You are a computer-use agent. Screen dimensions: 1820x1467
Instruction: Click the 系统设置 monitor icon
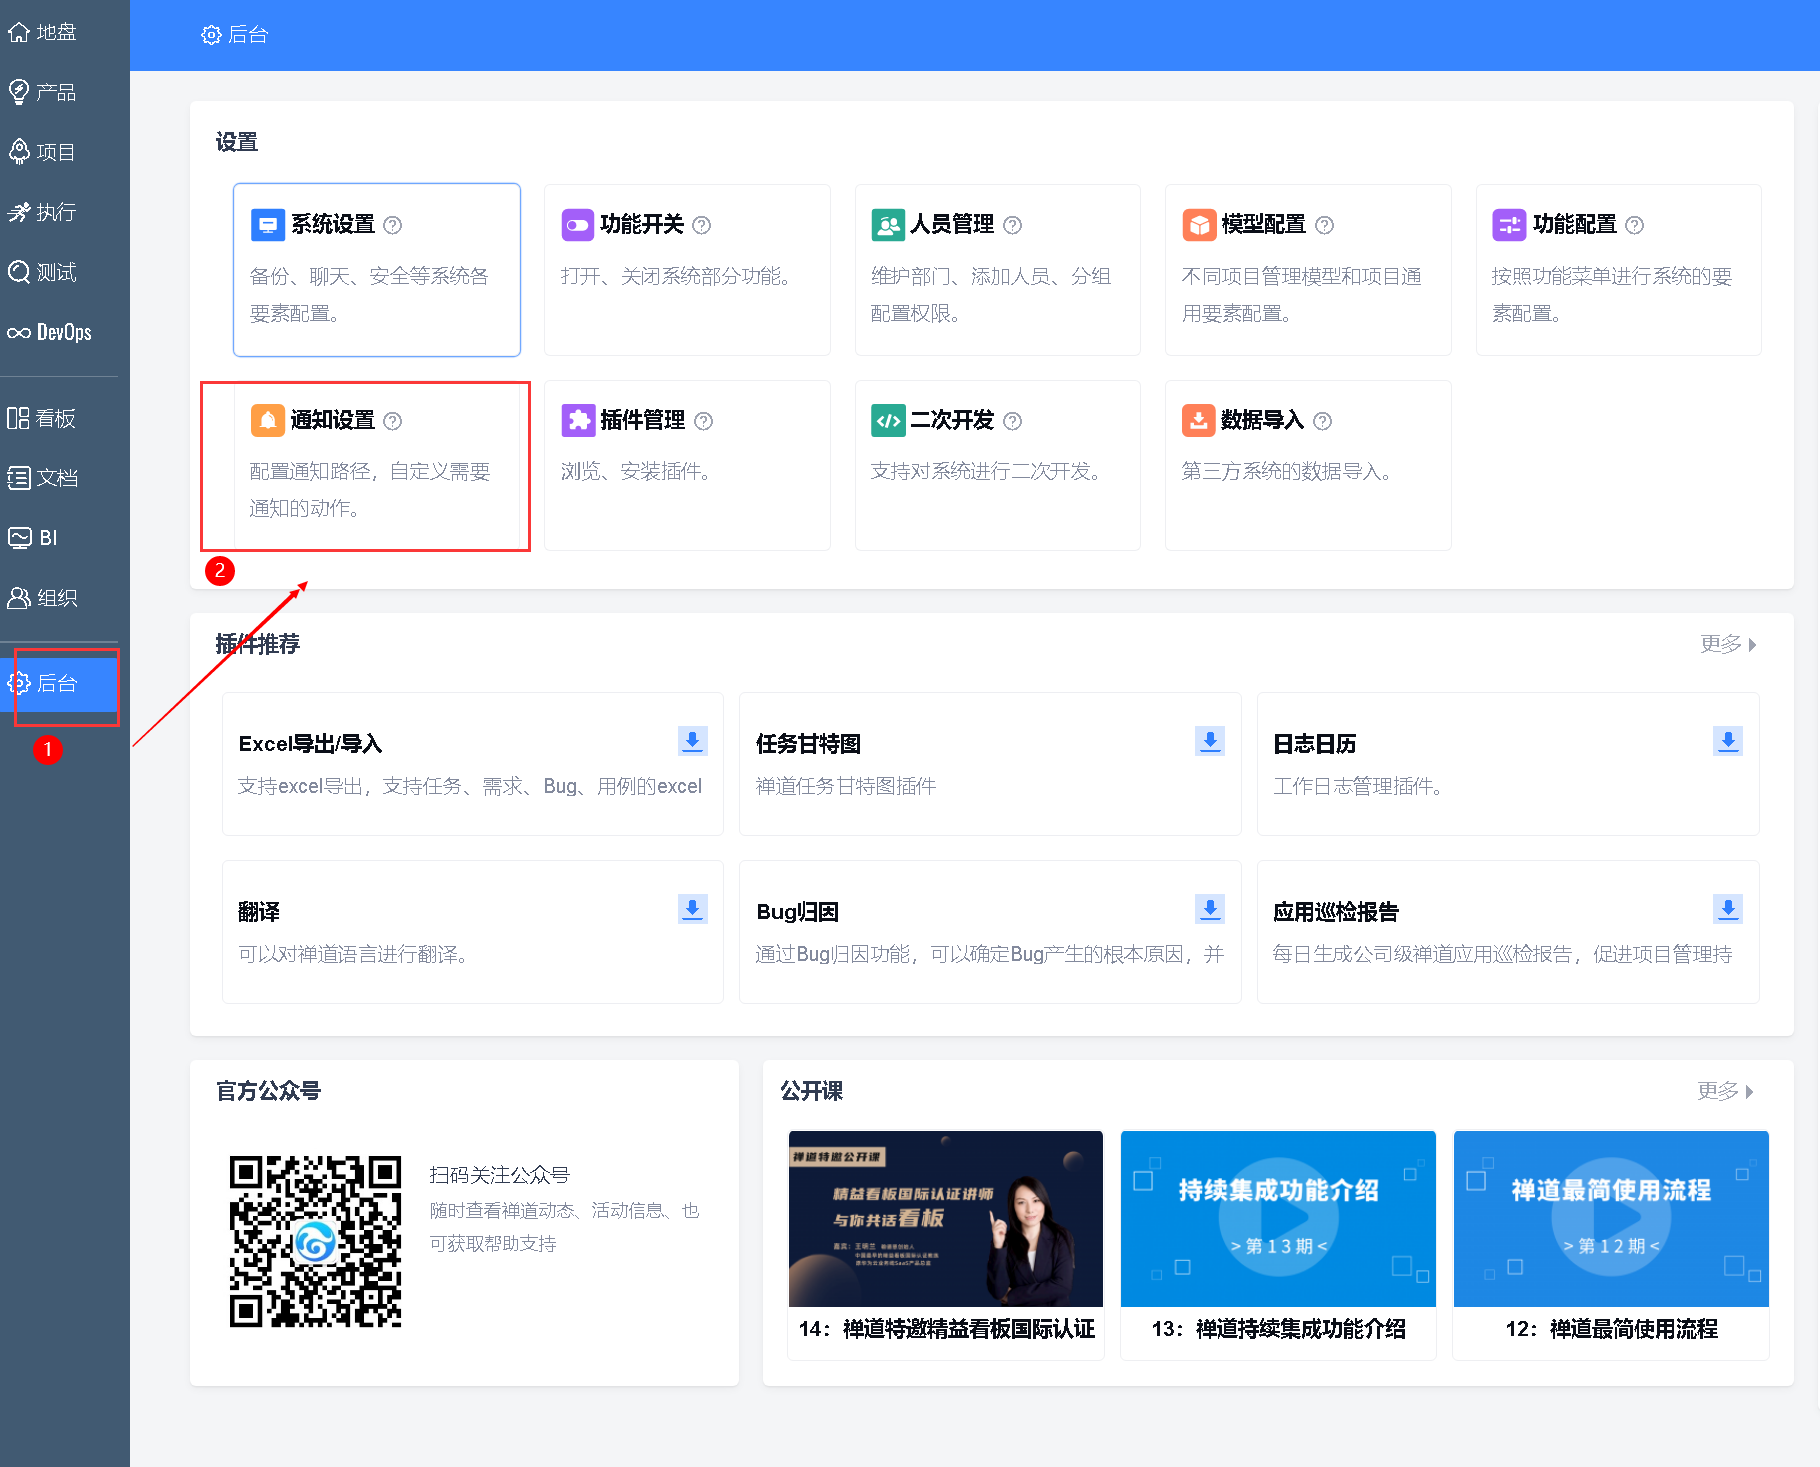[x=267, y=225]
